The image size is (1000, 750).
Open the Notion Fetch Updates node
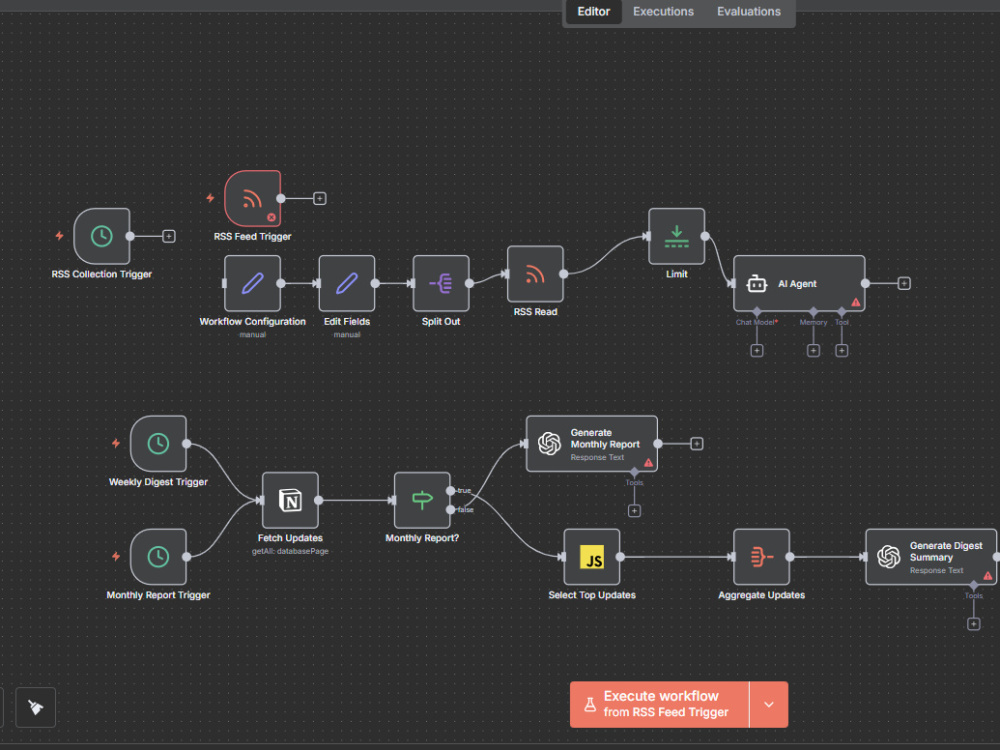[x=290, y=500]
